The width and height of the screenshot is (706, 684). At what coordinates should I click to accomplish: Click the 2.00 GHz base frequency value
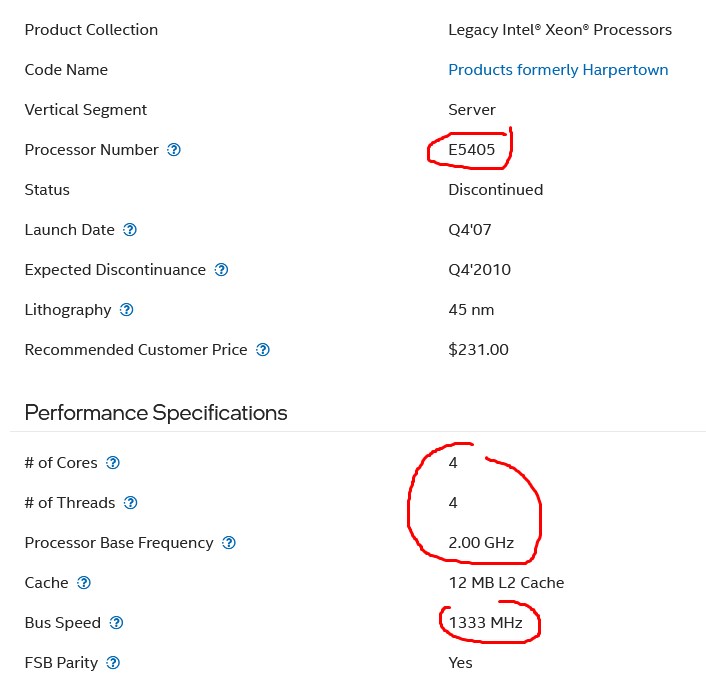tap(481, 543)
